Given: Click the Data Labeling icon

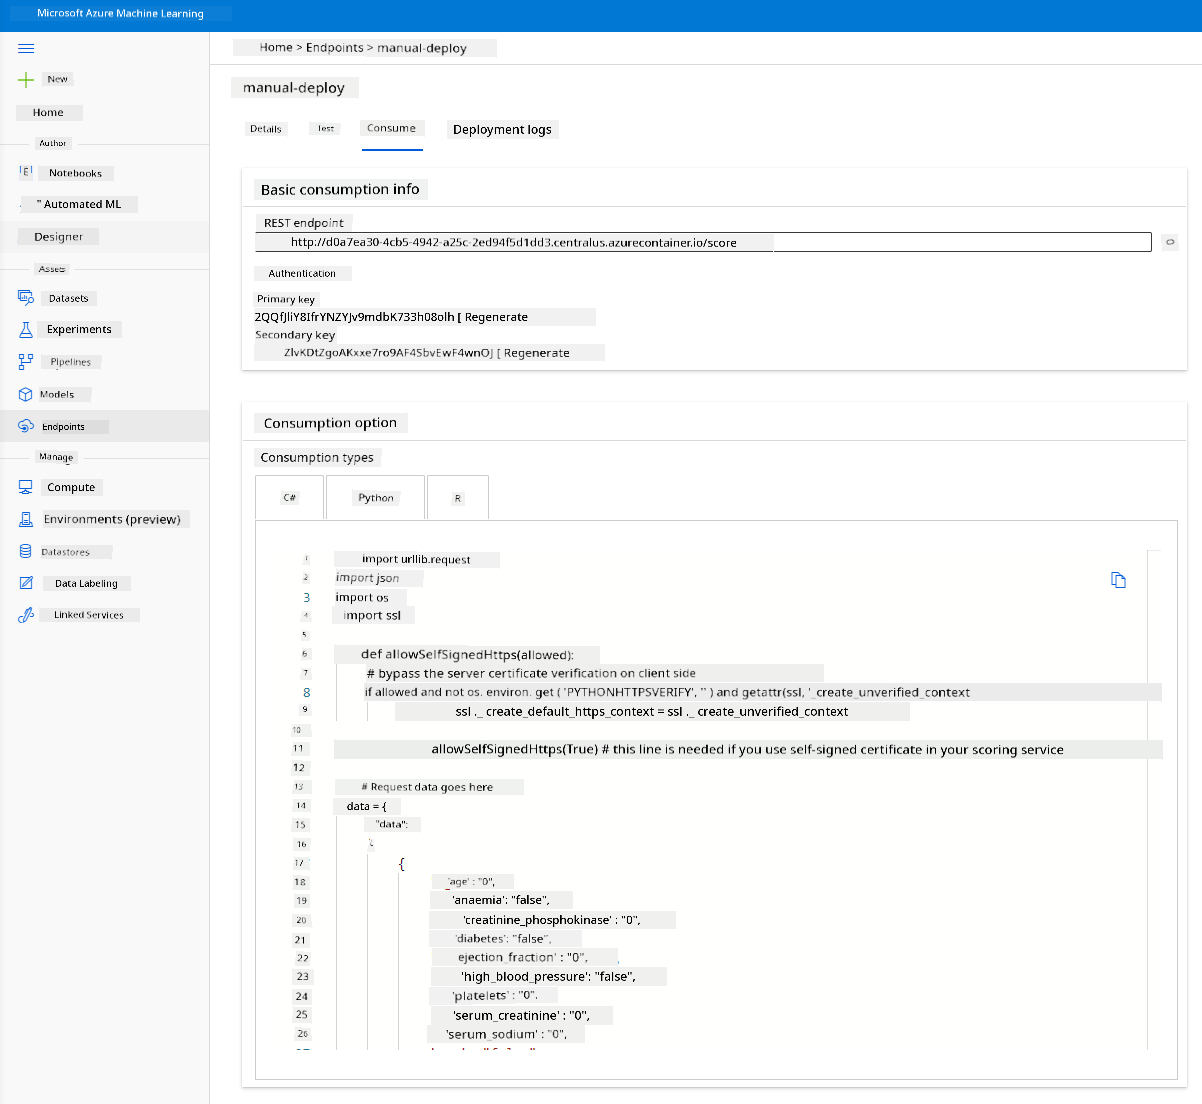Looking at the screenshot, I should 26,583.
